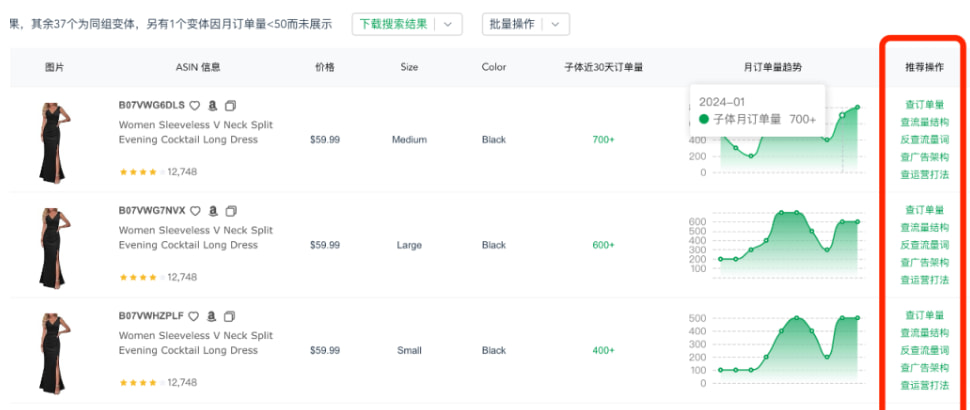This screenshot has height=410, width=970.
Task: Click the 推荐操作 column header
Action: tap(924, 67)
